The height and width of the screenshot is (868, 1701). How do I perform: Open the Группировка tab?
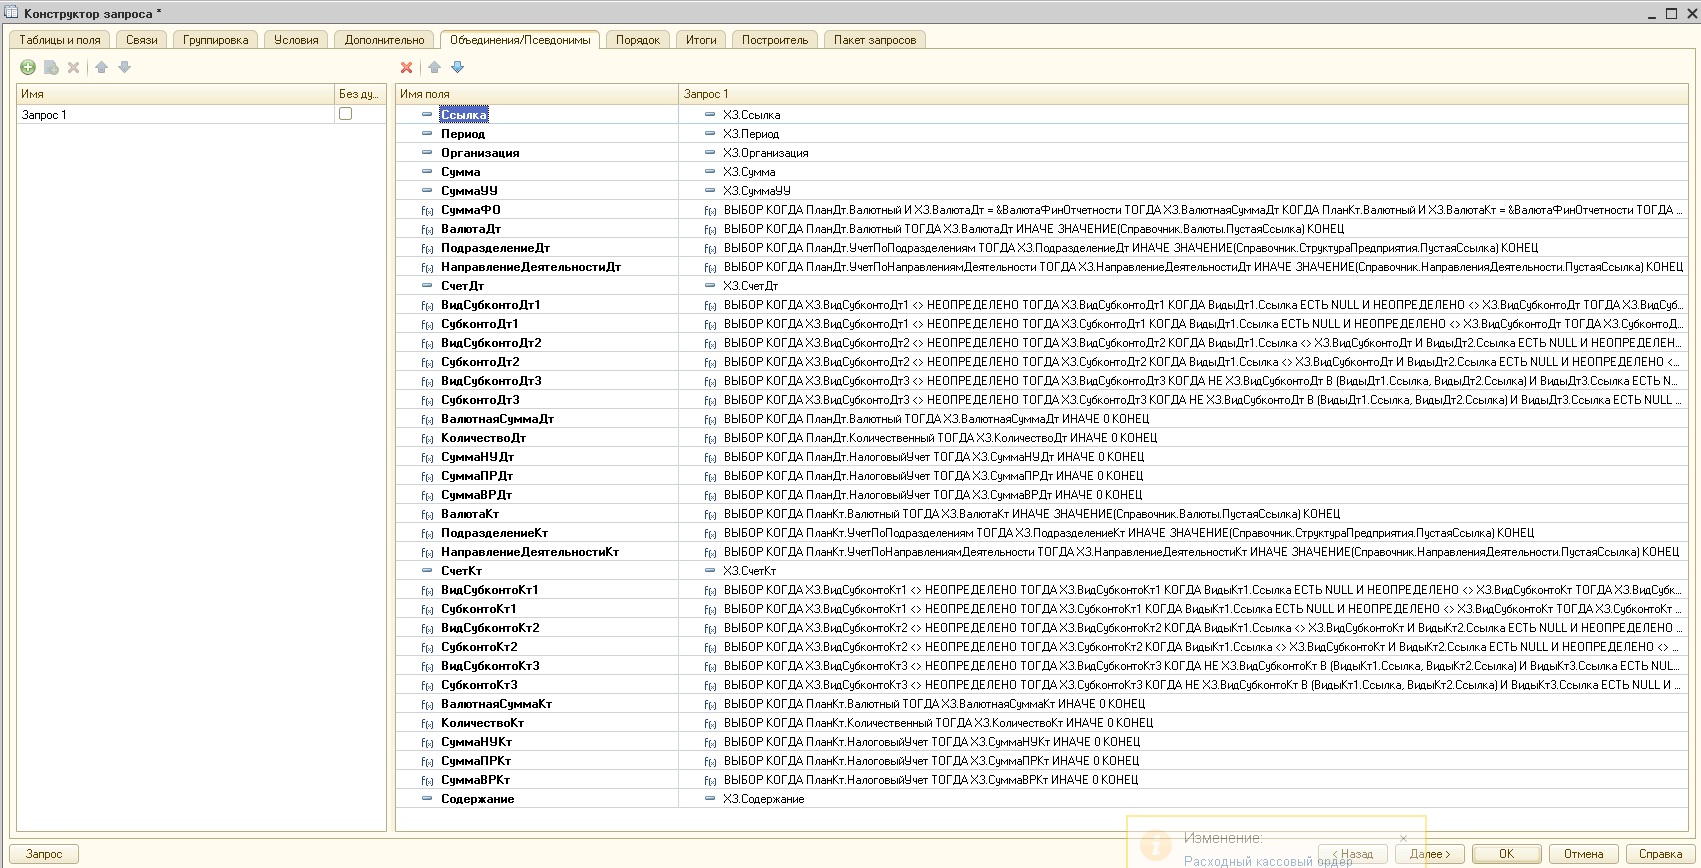click(x=216, y=40)
